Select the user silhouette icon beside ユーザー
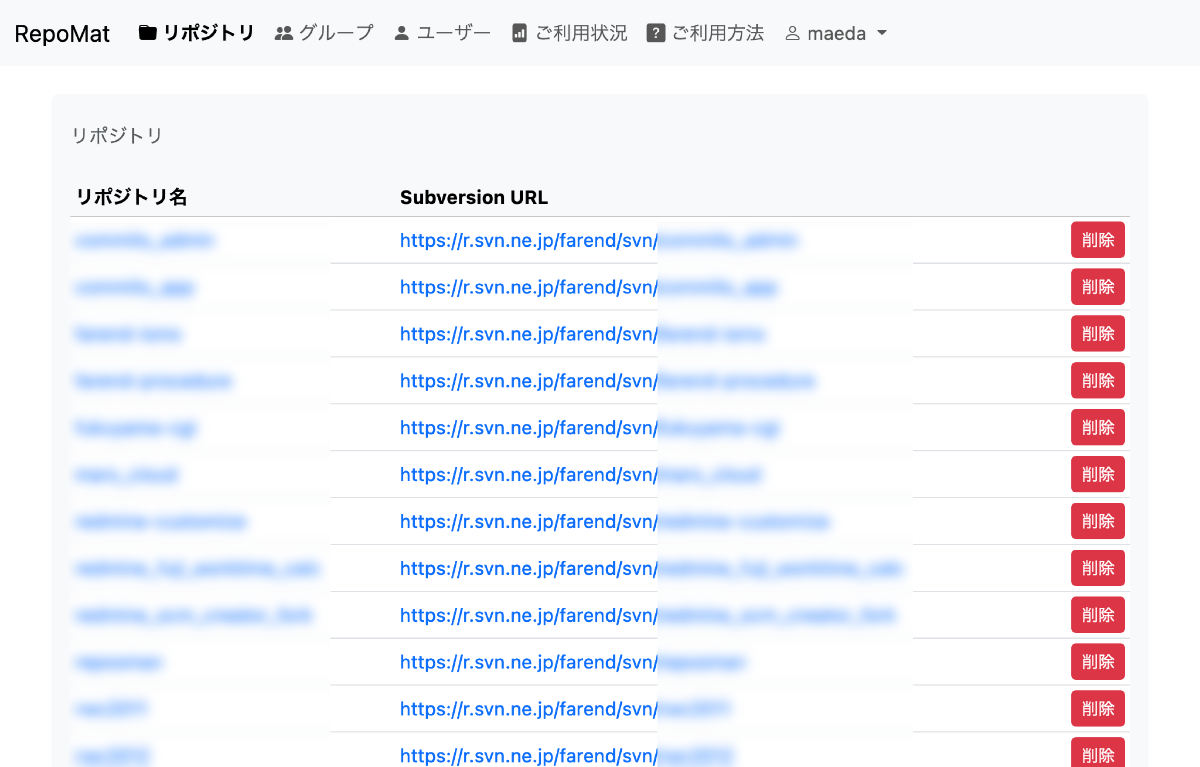1200x767 pixels. click(402, 32)
